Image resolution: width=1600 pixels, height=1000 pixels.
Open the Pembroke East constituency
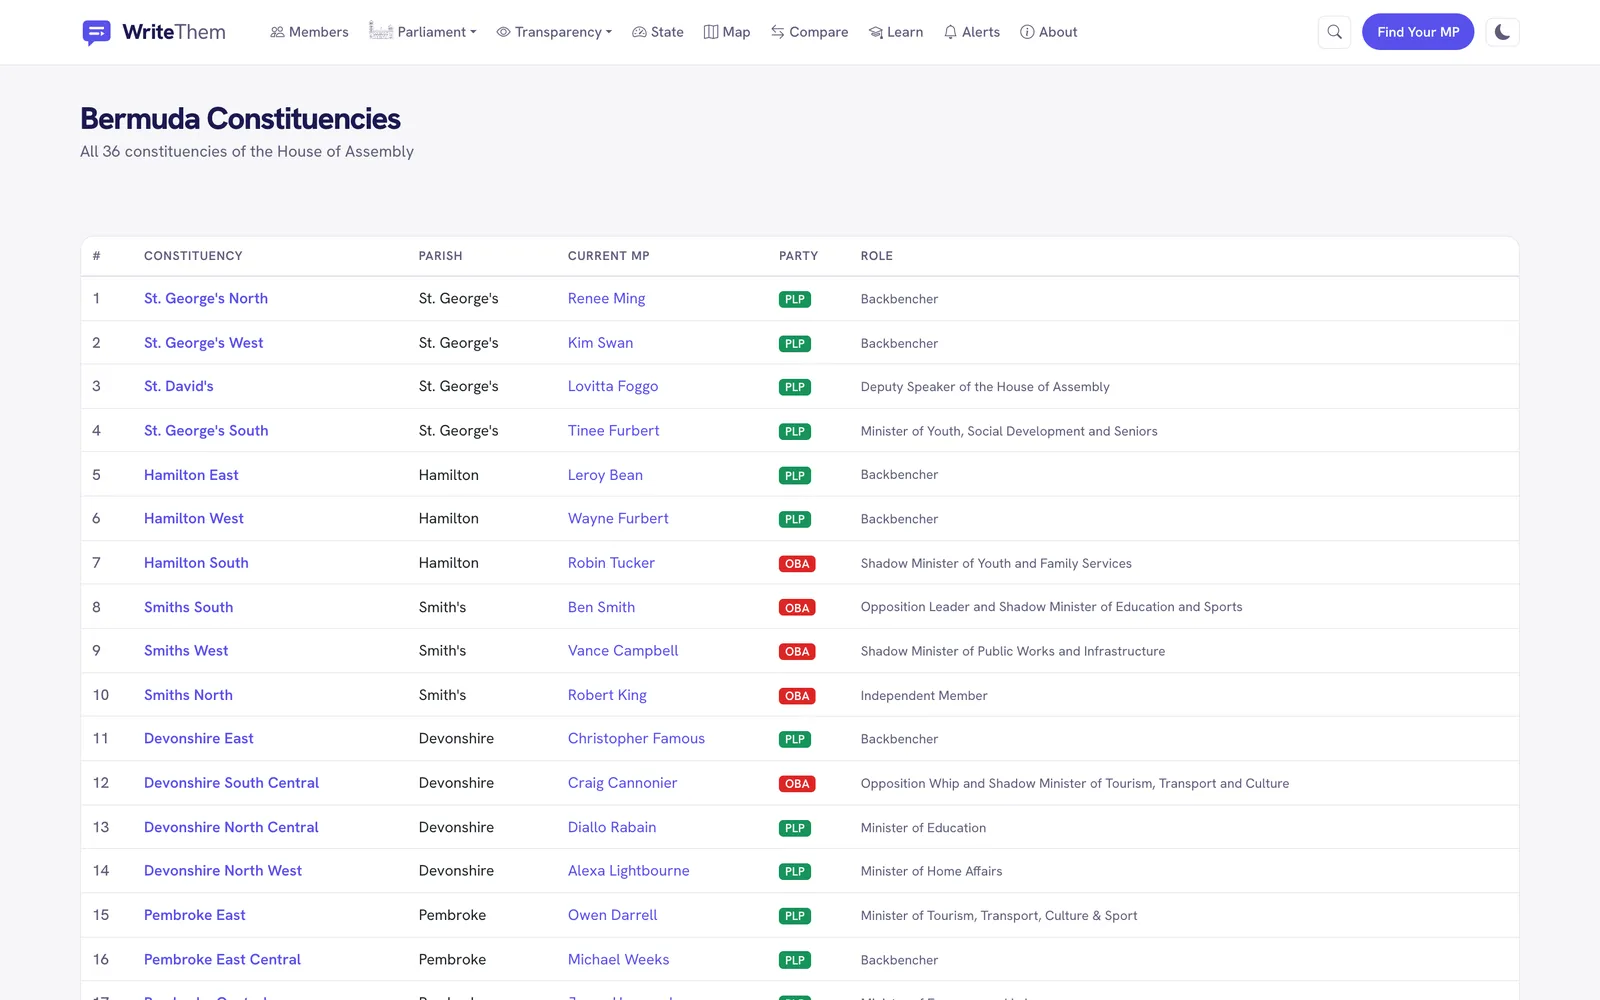click(x=195, y=915)
